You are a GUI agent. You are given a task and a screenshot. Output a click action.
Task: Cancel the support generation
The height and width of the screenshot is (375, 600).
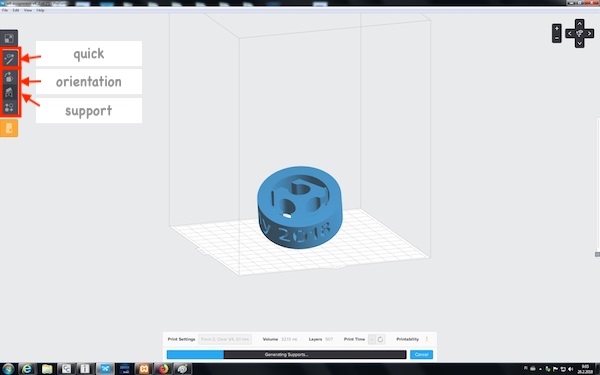point(421,354)
